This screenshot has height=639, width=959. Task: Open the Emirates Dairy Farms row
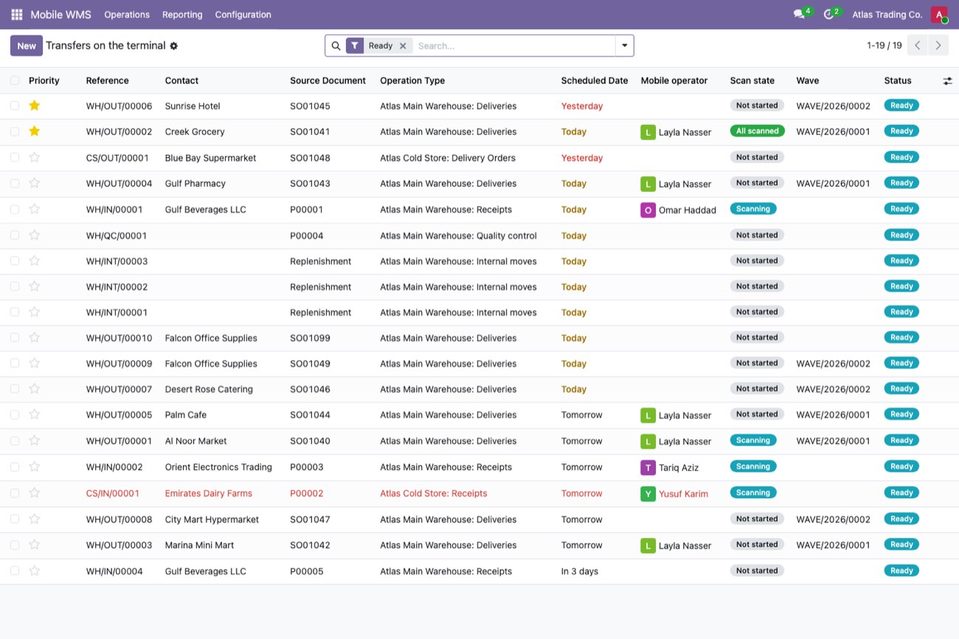(480, 493)
